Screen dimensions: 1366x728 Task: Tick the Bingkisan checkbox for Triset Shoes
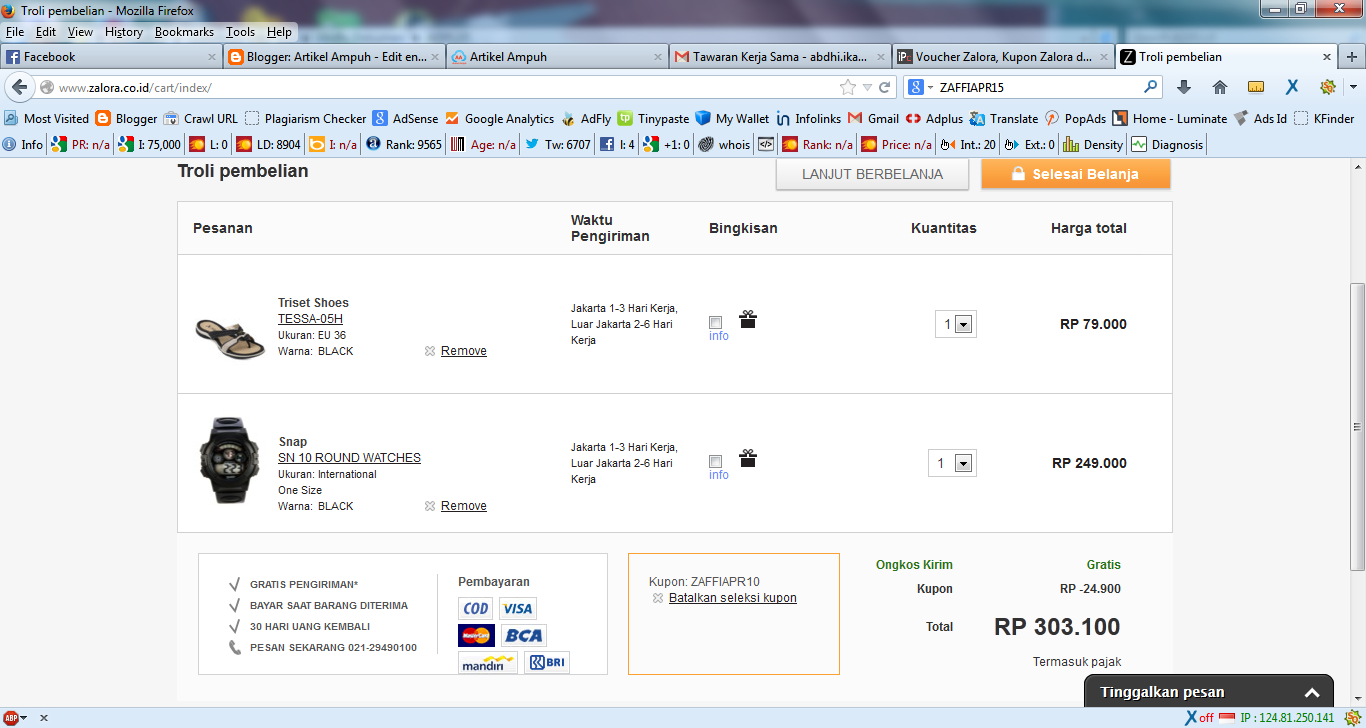(x=715, y=322)
